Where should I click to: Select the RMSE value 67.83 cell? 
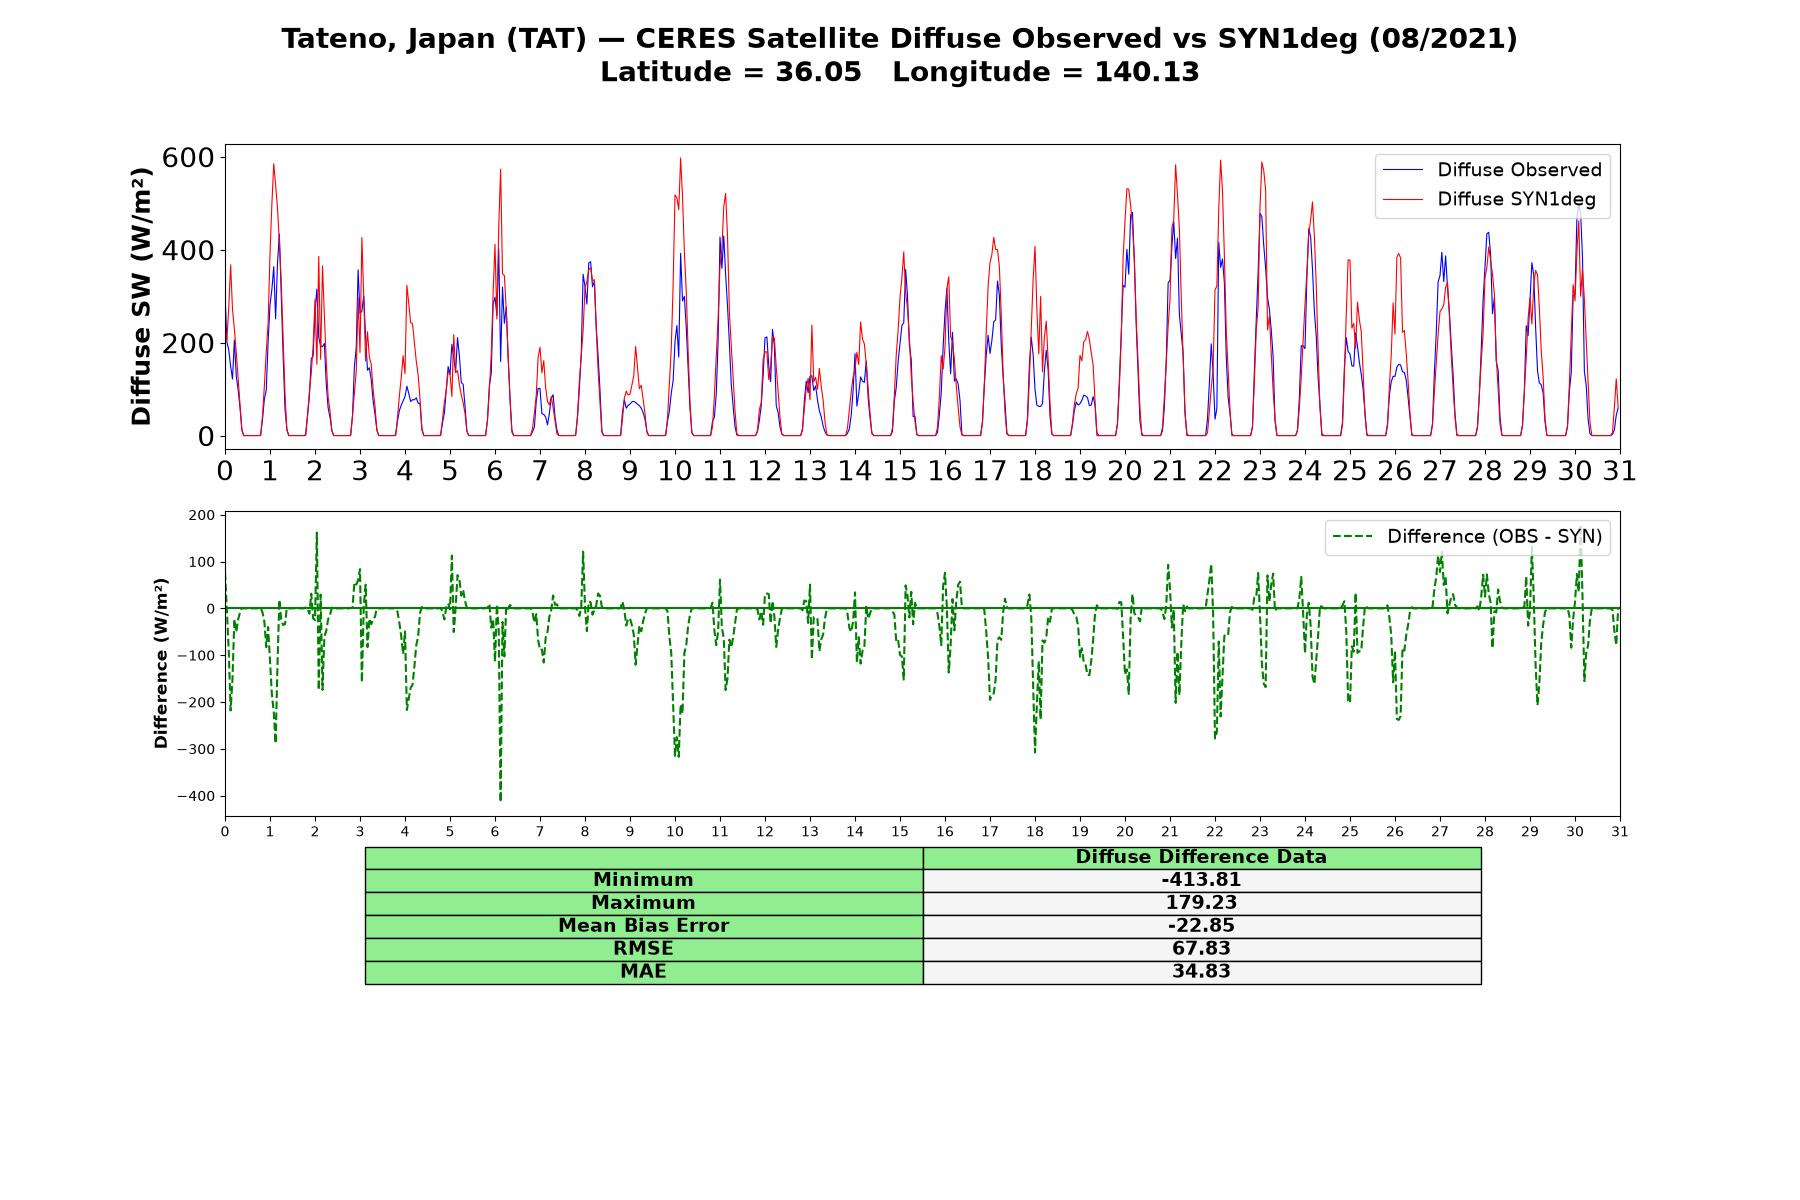(x=1201, y=949)
